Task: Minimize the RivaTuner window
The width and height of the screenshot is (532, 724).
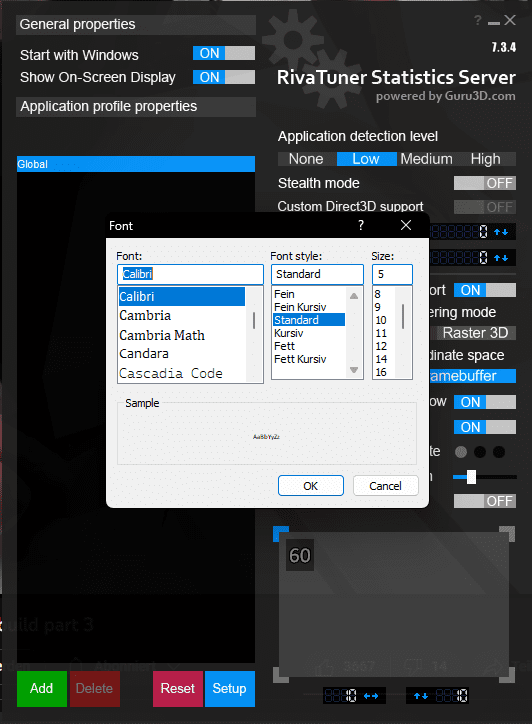Action: point(494,23)
